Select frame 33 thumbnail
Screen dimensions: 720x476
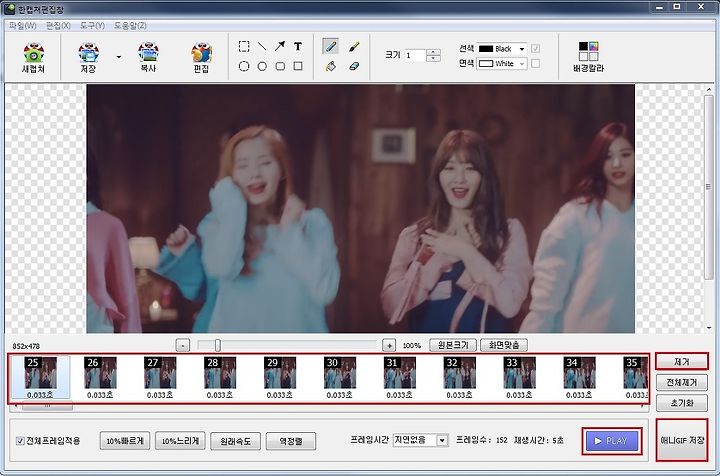519,377
